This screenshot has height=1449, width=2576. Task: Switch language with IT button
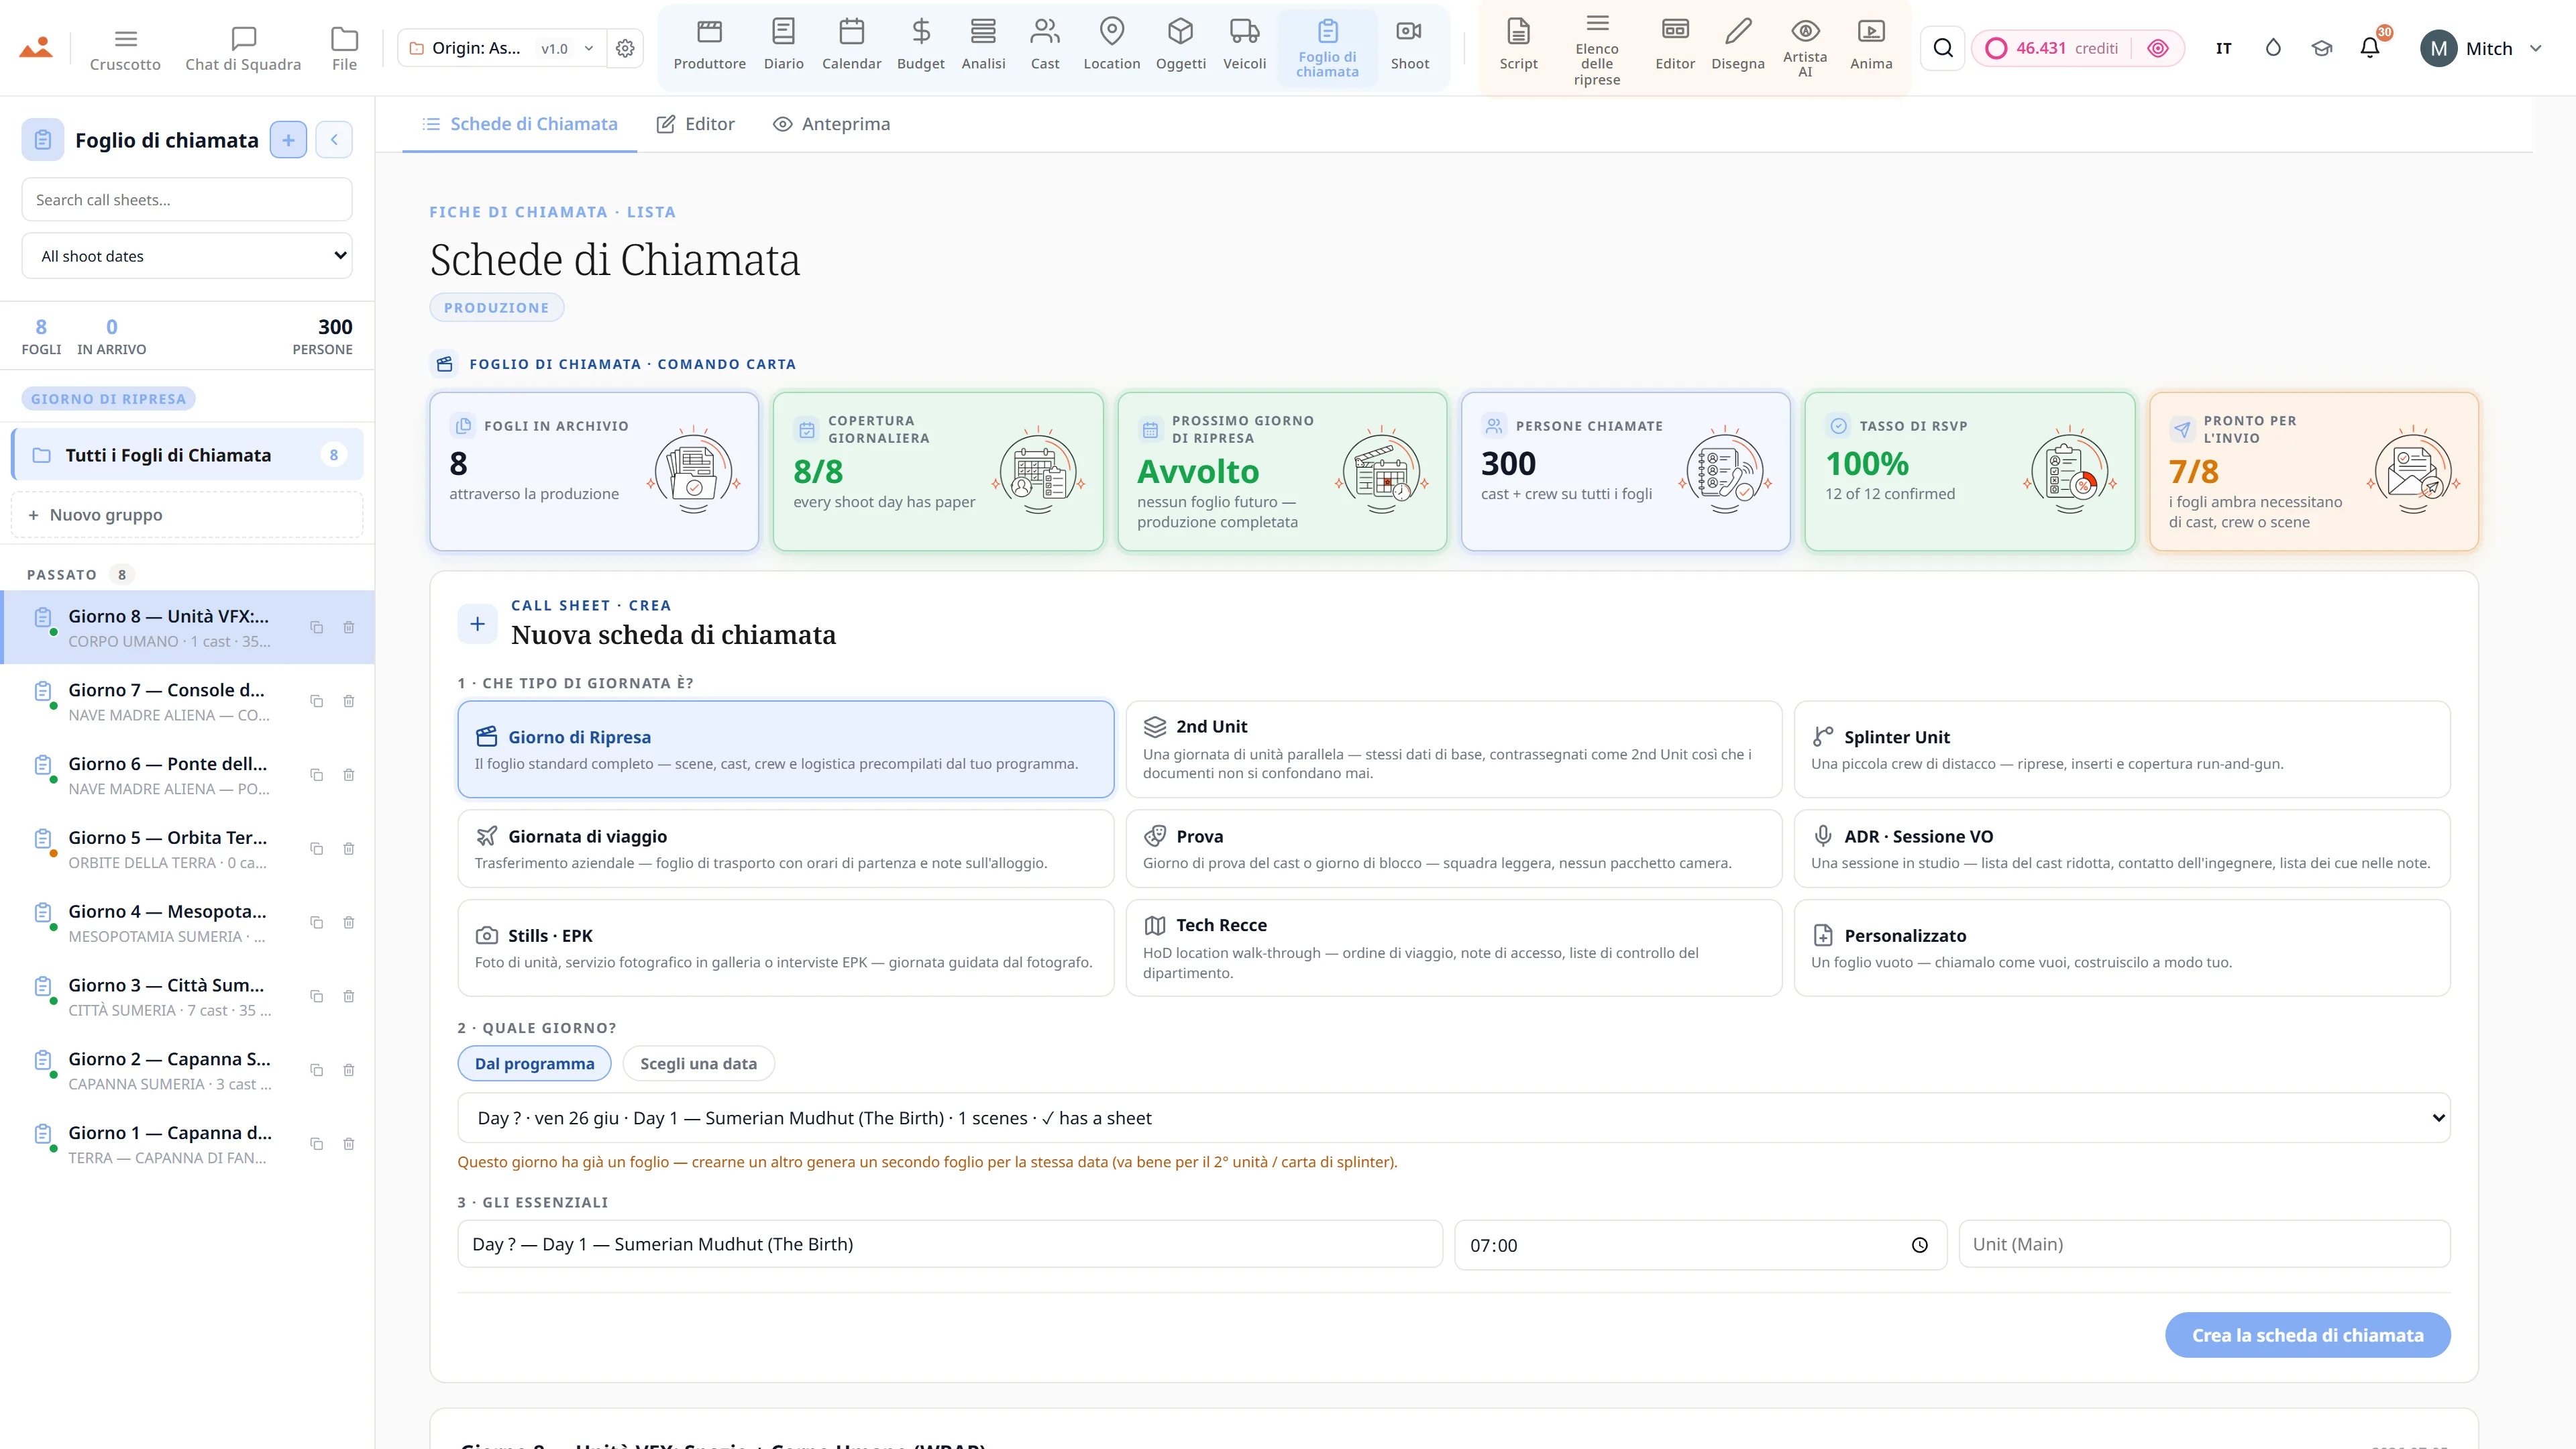(x=2223, y=48)
